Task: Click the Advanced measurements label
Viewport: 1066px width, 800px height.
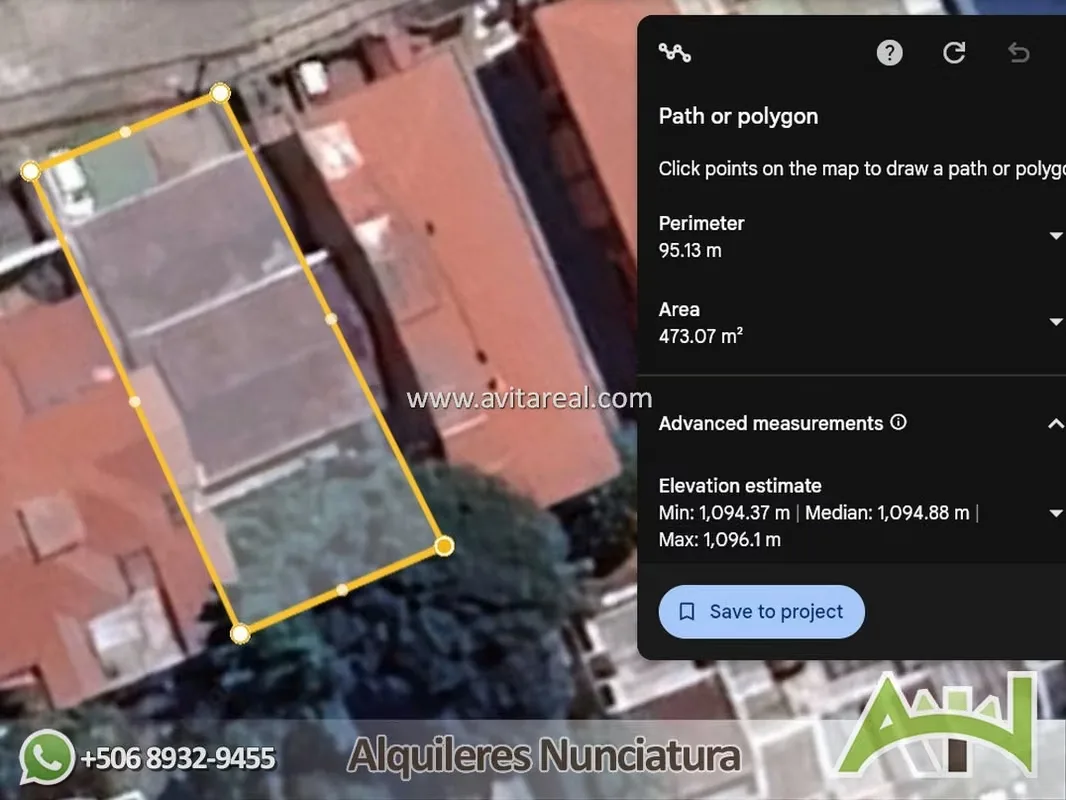Action: [x=770, y=423]
